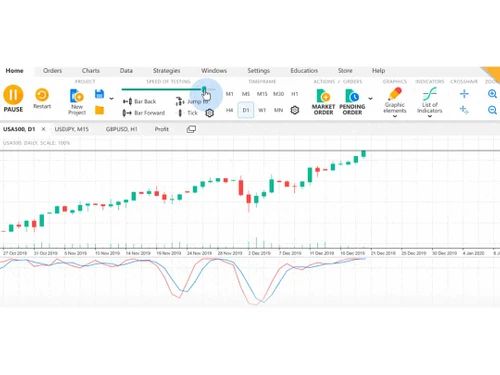Open timeframe settings gear icon
The image size is (500, 375).
pos(295,110)
